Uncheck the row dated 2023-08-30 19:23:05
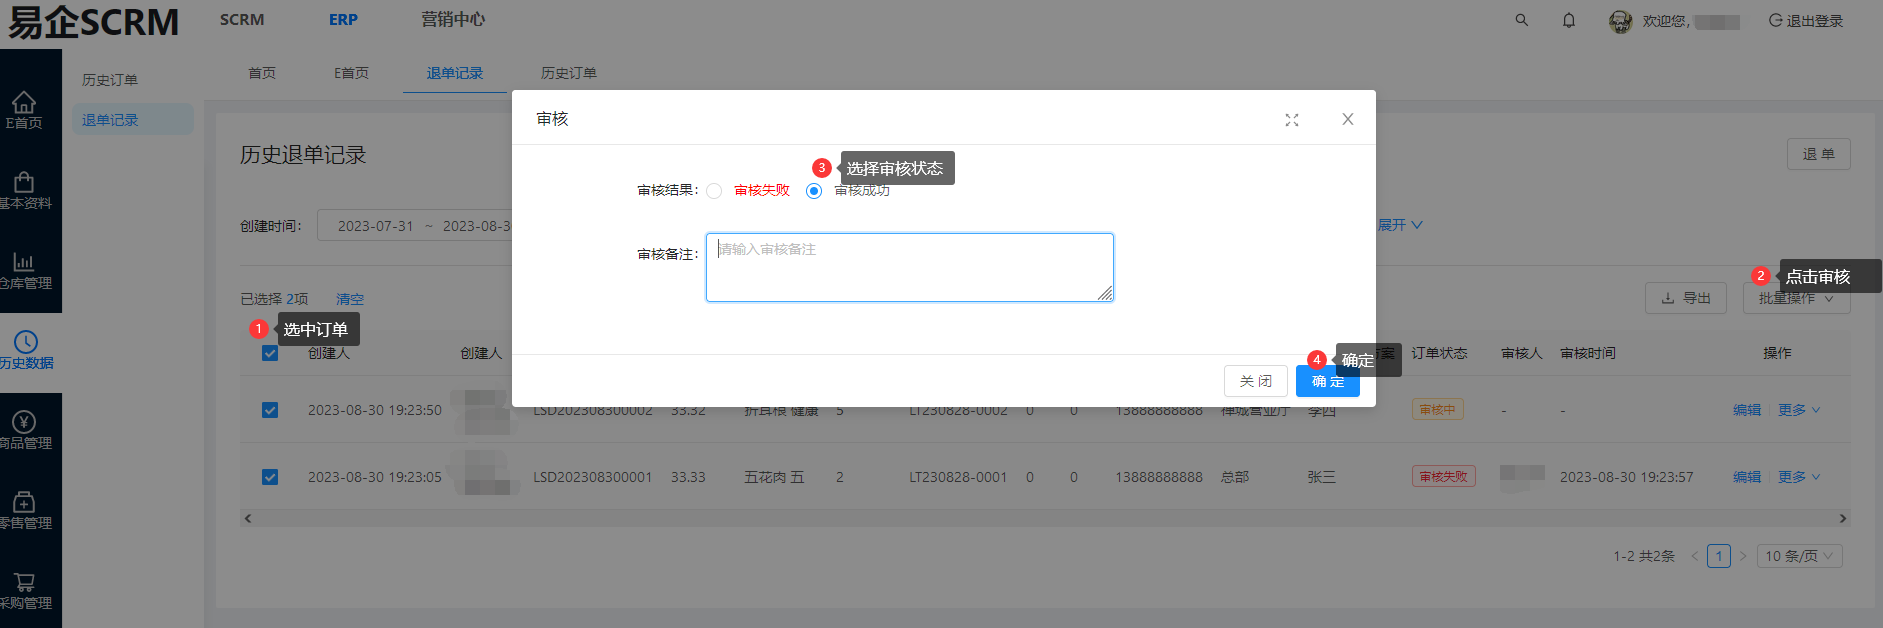This screenshot has width=1883, height=628. click(x=270, y=477)
